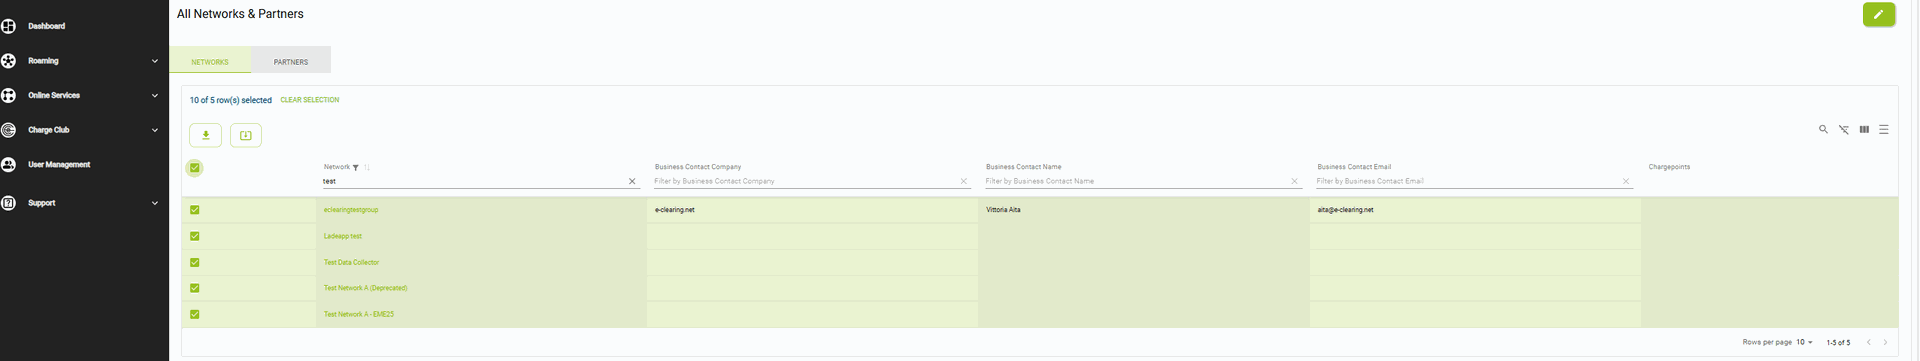The height and width of the screenshot is (361, 1920).
Task: Click the green pencil edit button
Action: point(1878,15)
